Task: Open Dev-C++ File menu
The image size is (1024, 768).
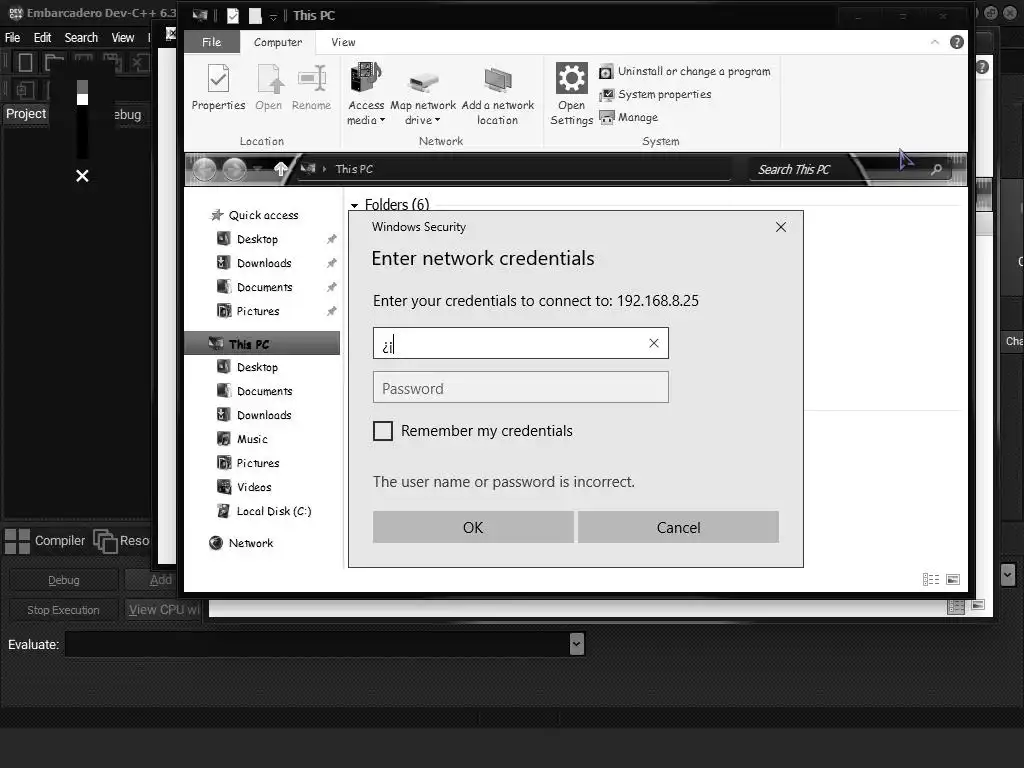Action: 12,37
